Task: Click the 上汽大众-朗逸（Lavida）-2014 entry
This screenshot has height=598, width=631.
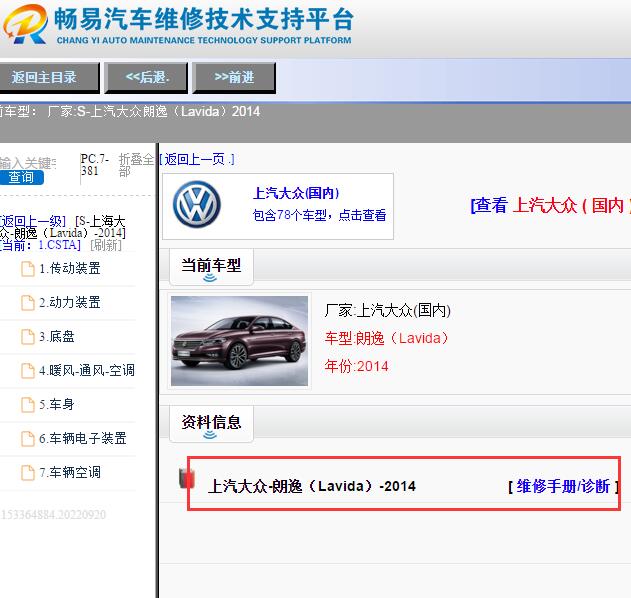Action: (x=312, y=486)
